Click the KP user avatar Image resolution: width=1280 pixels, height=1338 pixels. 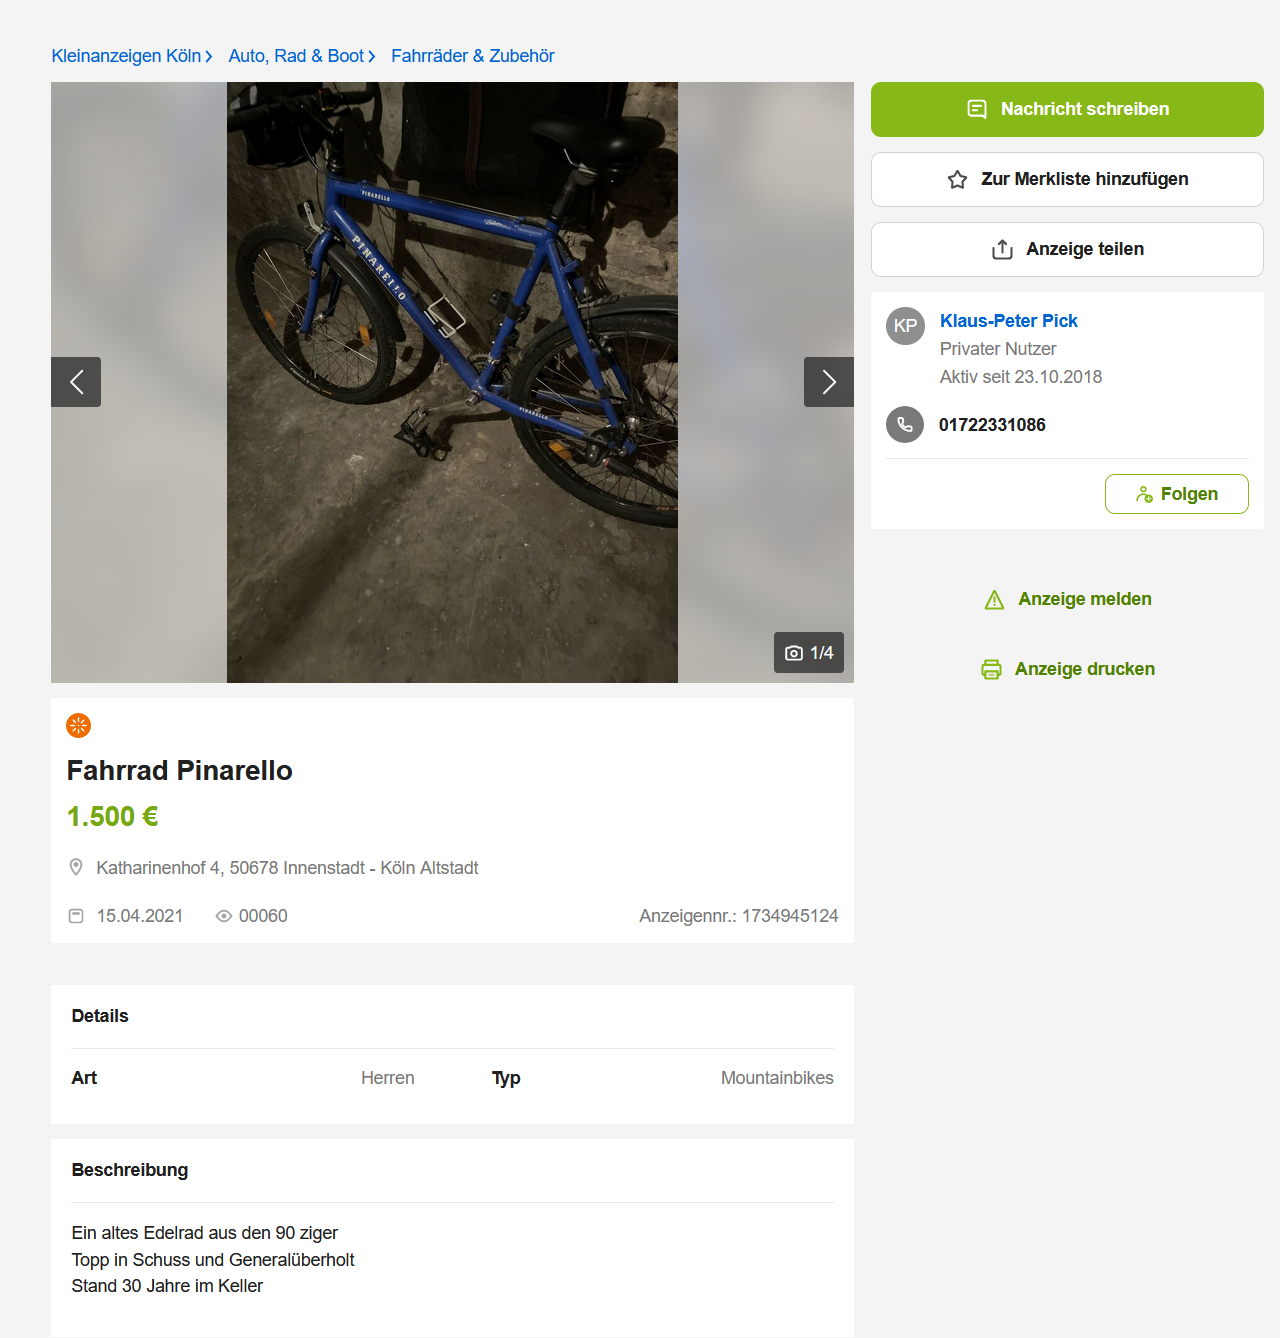tap(905, 326)
